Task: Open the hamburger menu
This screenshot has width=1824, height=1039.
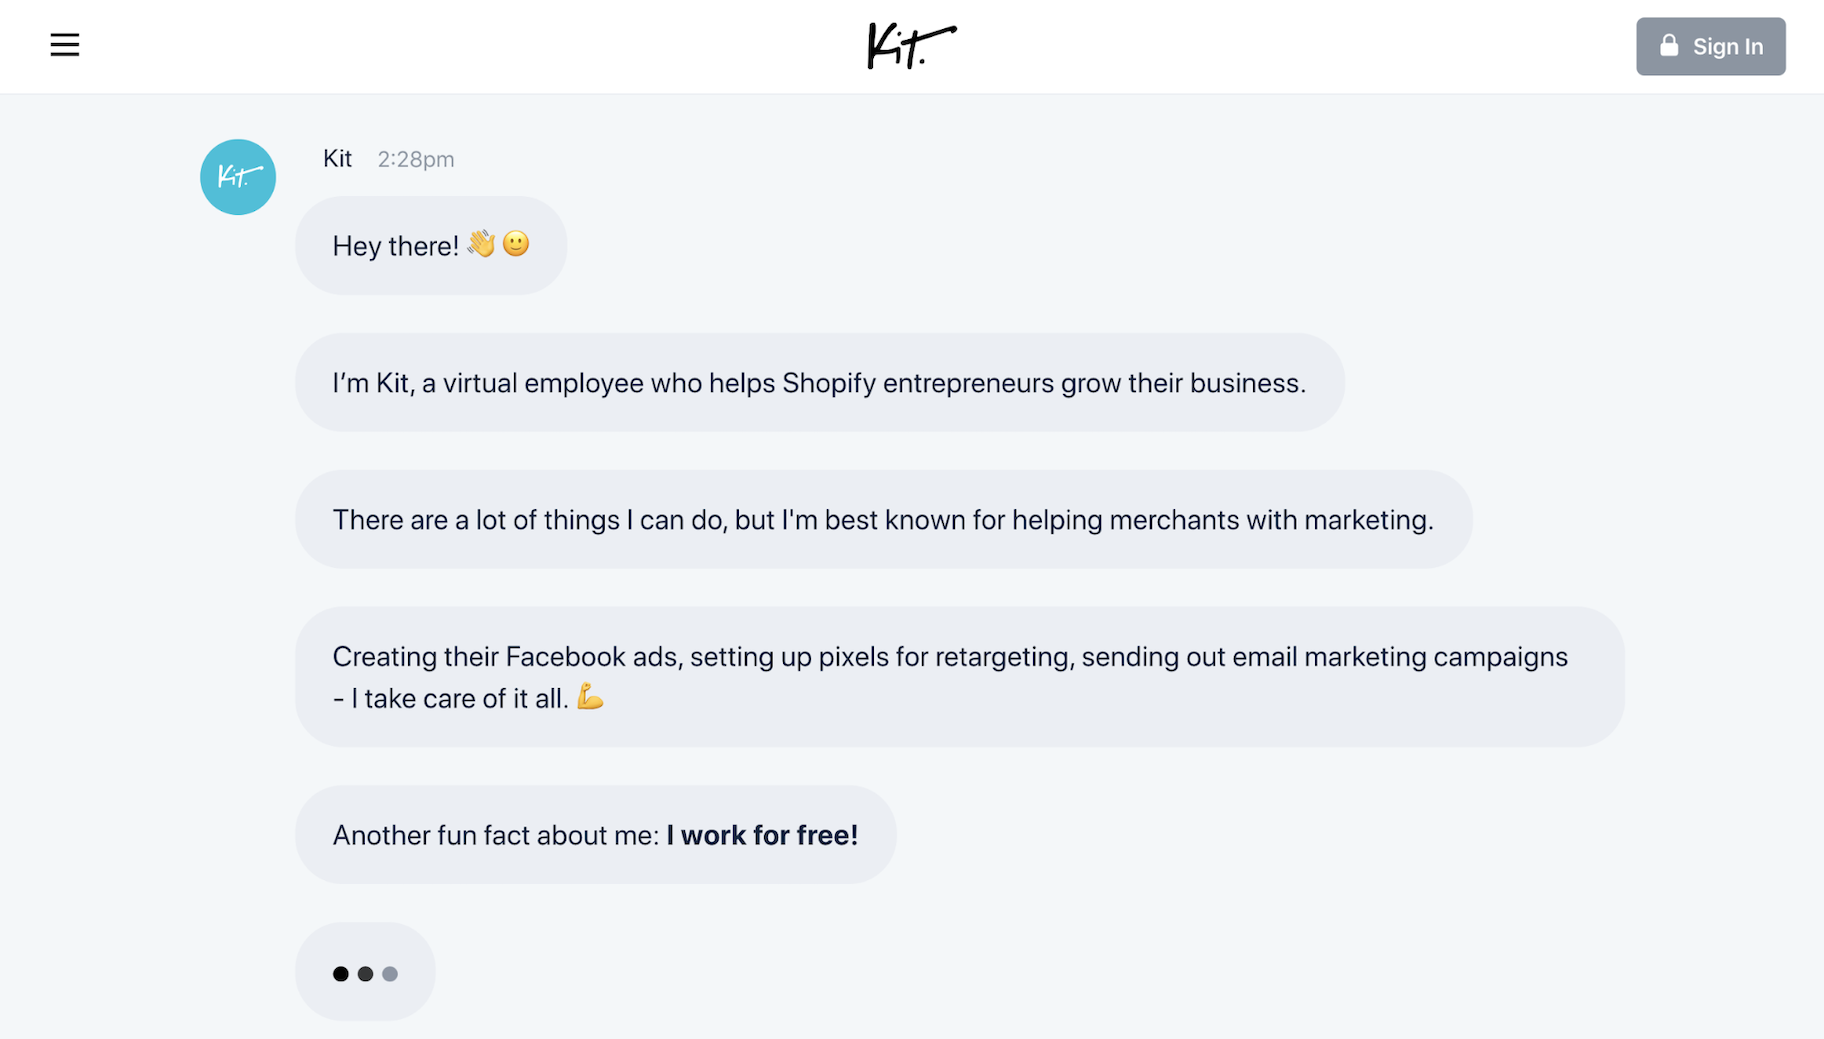Action: click(65, 45)
